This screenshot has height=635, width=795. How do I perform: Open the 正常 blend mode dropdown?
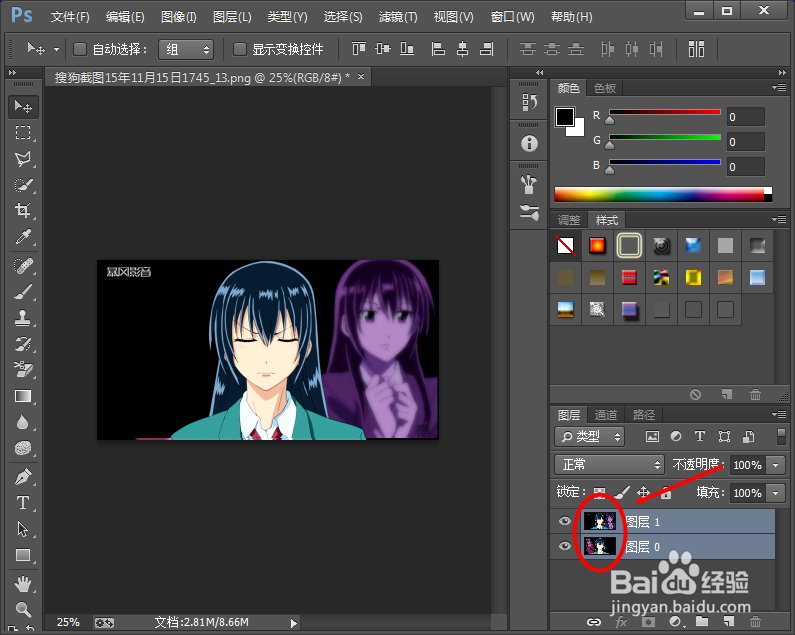[x=609, y=465]
